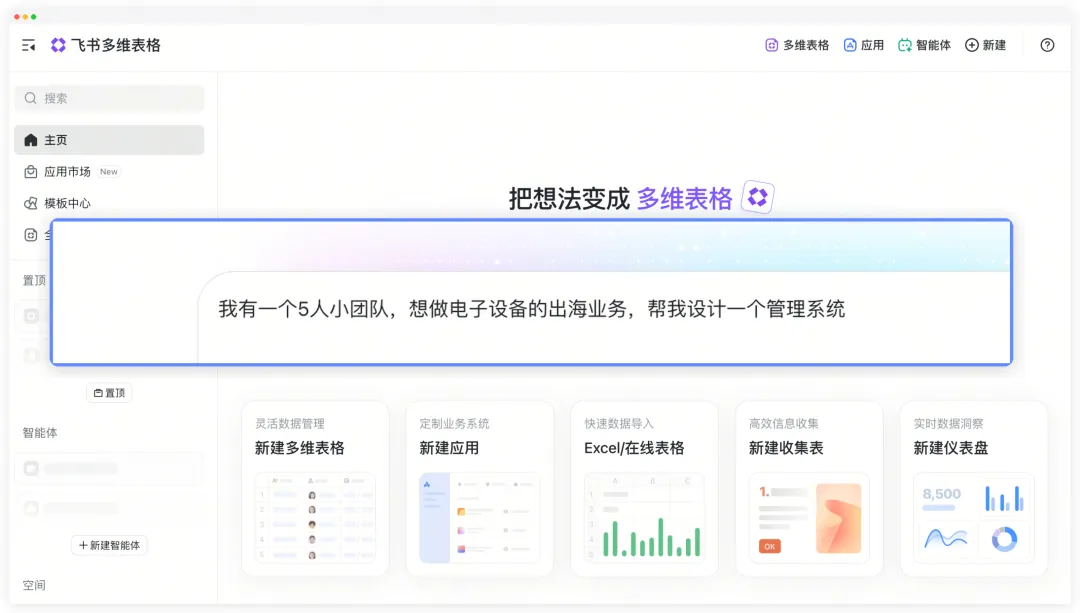The image size is (1080, 613).
Task: Open the Excel/在线表格 import card
Action: coord(645,488)
